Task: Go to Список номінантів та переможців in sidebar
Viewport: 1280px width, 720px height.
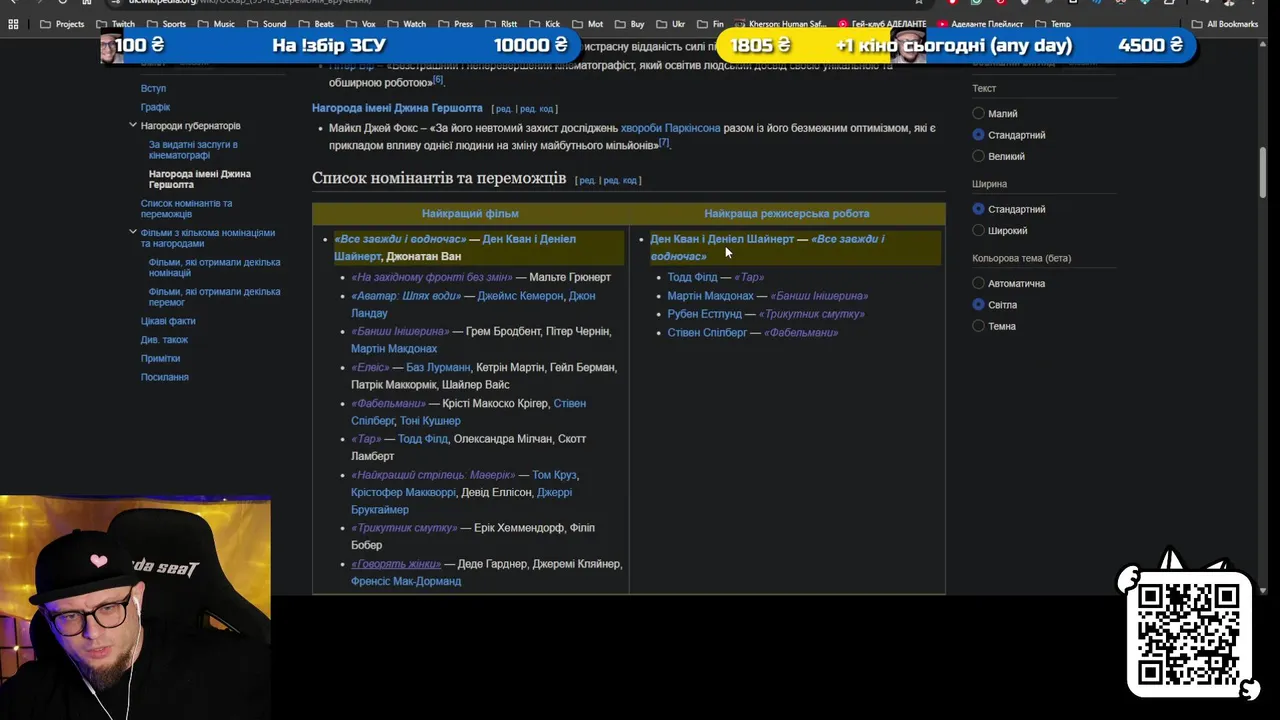Action: [x=186, y=209]
